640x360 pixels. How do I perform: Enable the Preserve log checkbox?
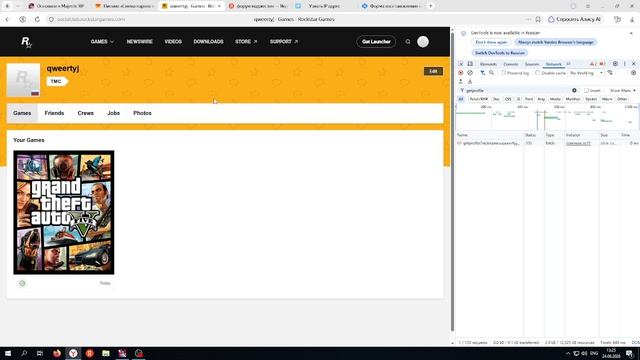504,73
